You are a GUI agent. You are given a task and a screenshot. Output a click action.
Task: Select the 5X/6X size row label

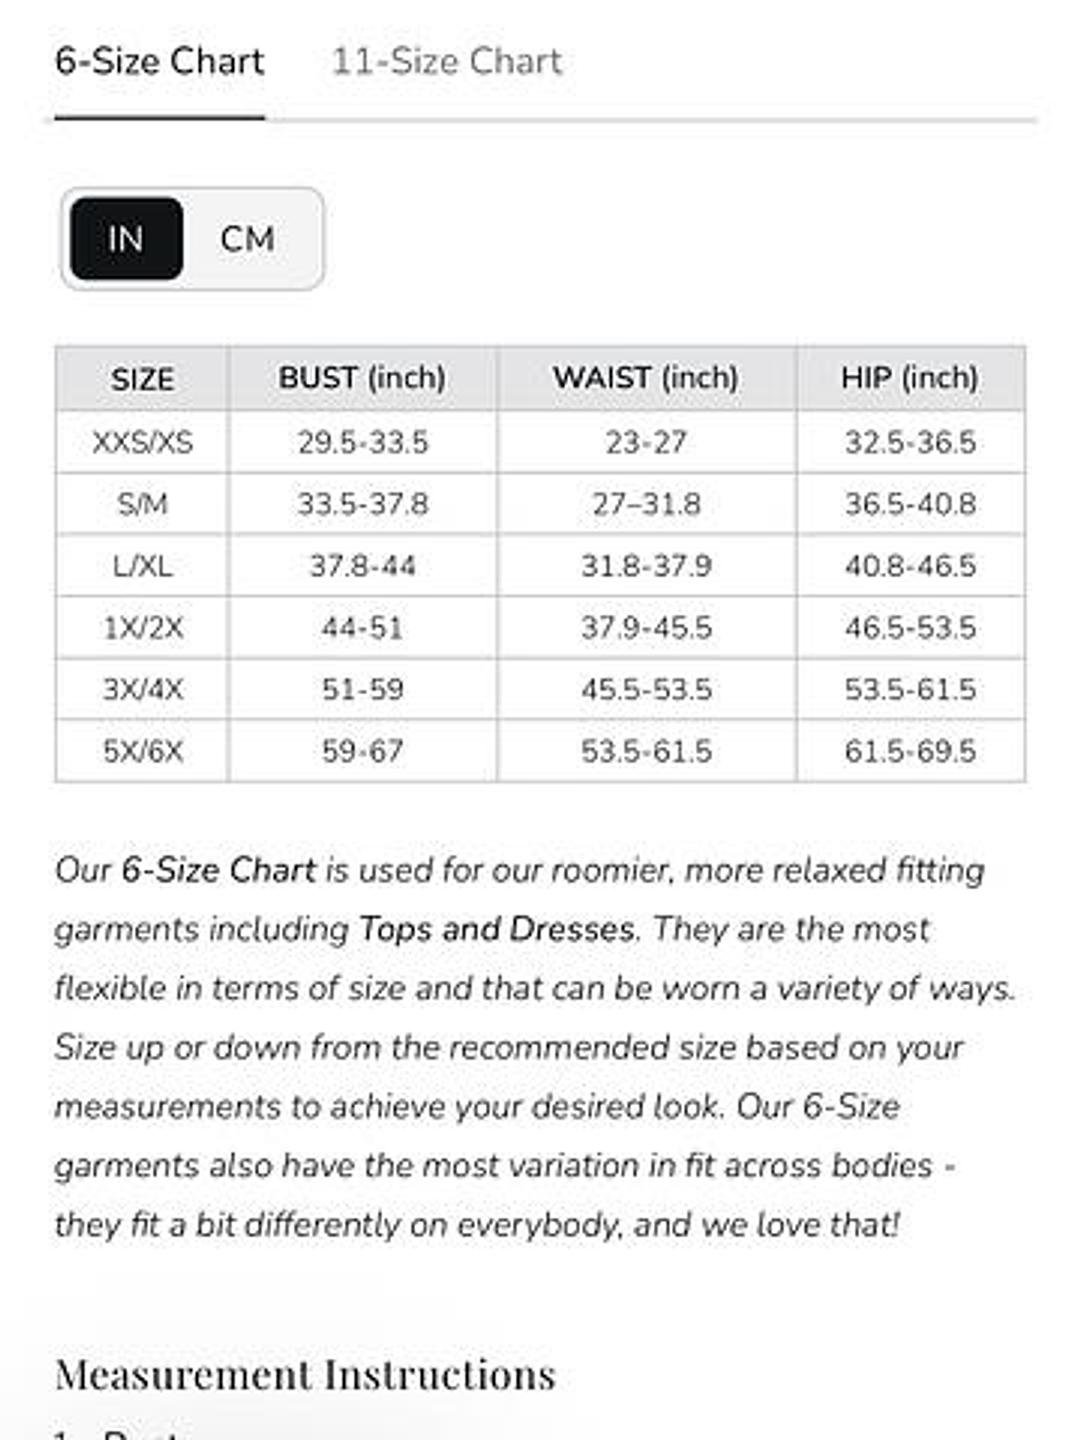142,751
